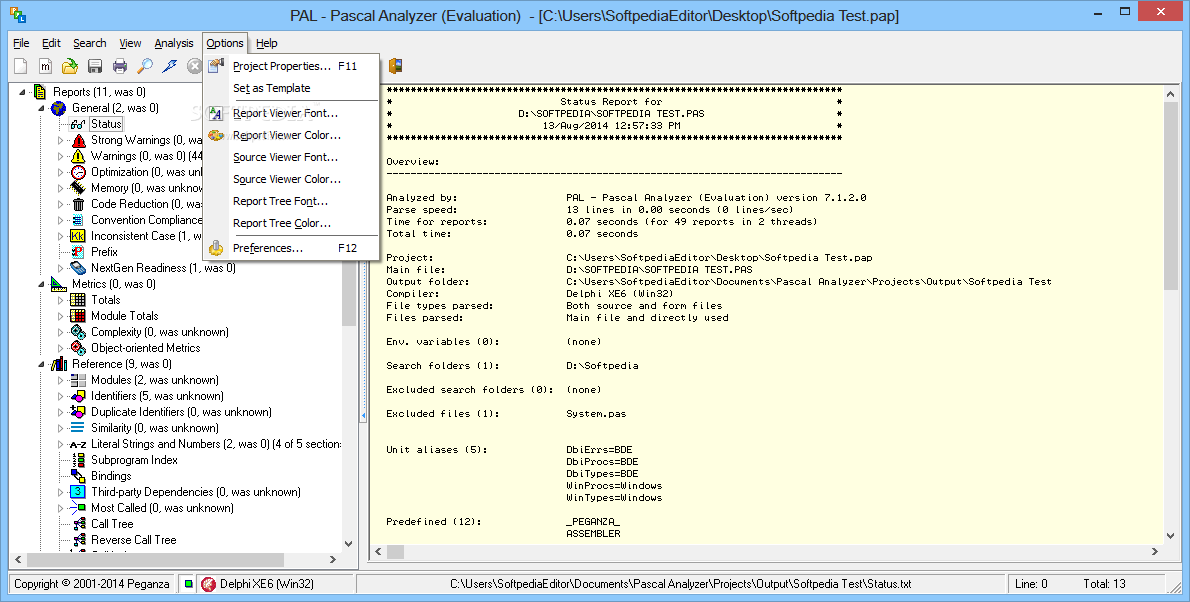Click the NextGen Readiness phone icon
The height and width of the screenshot is (602, 1190).
coord(78,267)
